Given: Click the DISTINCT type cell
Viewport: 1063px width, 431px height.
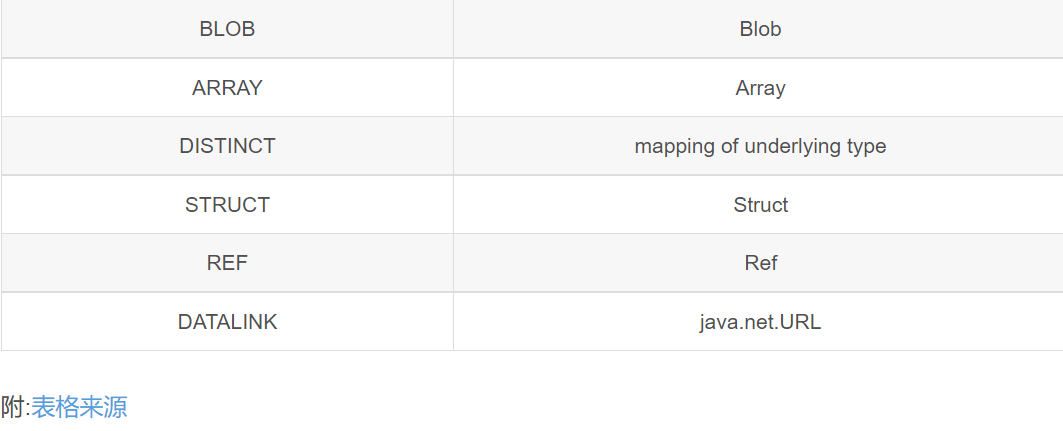Looking at the screenshot, I should (x=227, y=146).
